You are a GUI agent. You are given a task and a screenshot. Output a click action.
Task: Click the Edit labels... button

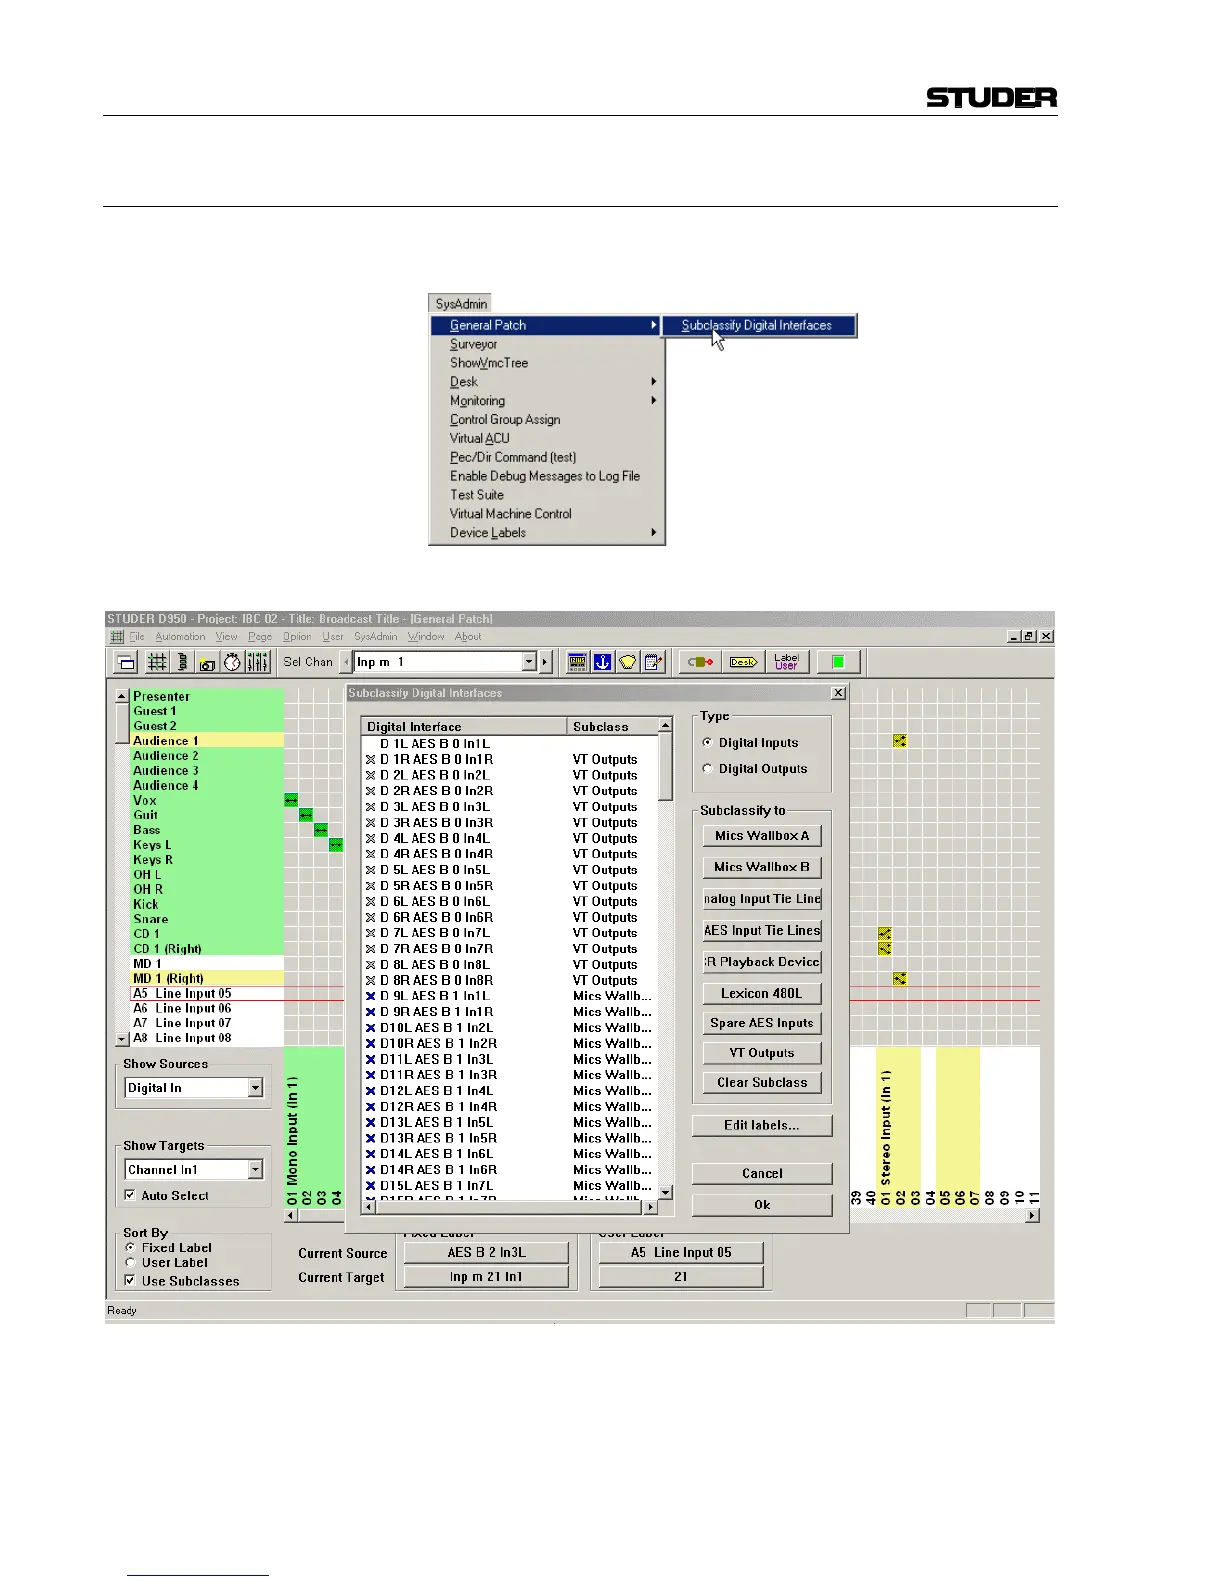(x=762, y=1126)
